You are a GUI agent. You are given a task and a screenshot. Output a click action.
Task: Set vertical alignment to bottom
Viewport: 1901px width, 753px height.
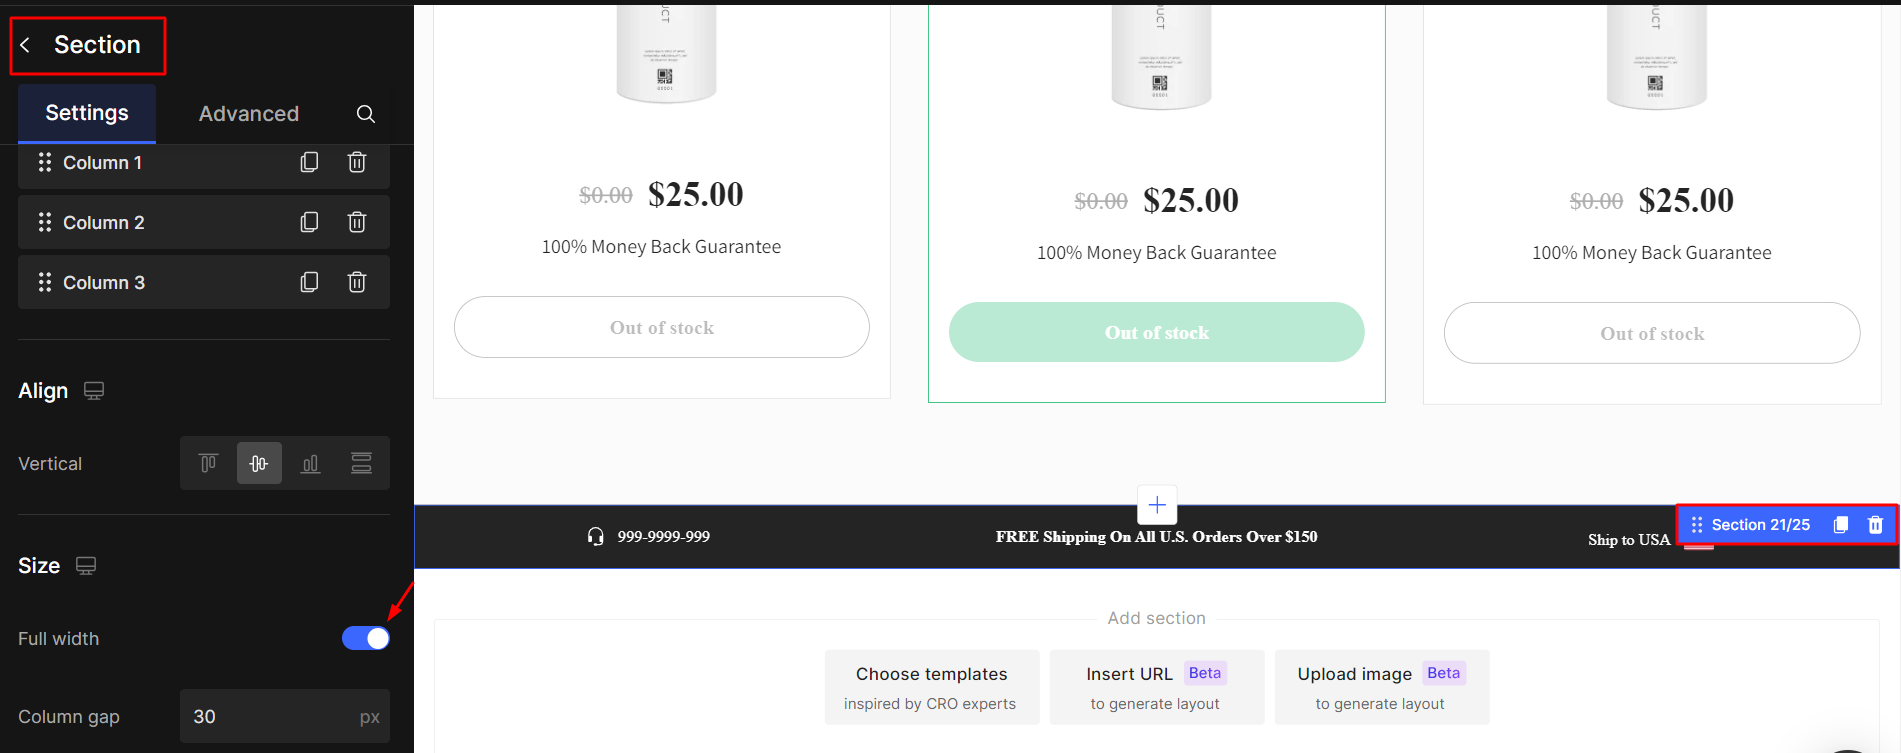tap(311, 463)
